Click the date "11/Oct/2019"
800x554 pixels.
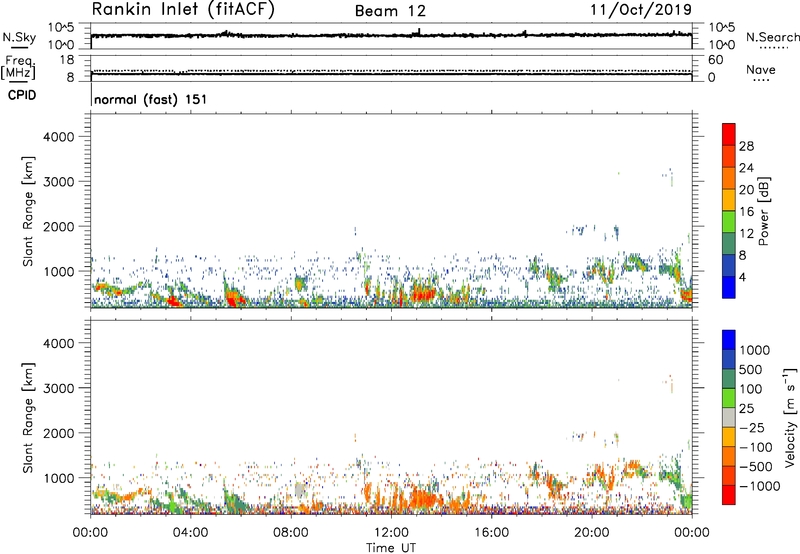(641, 10)
